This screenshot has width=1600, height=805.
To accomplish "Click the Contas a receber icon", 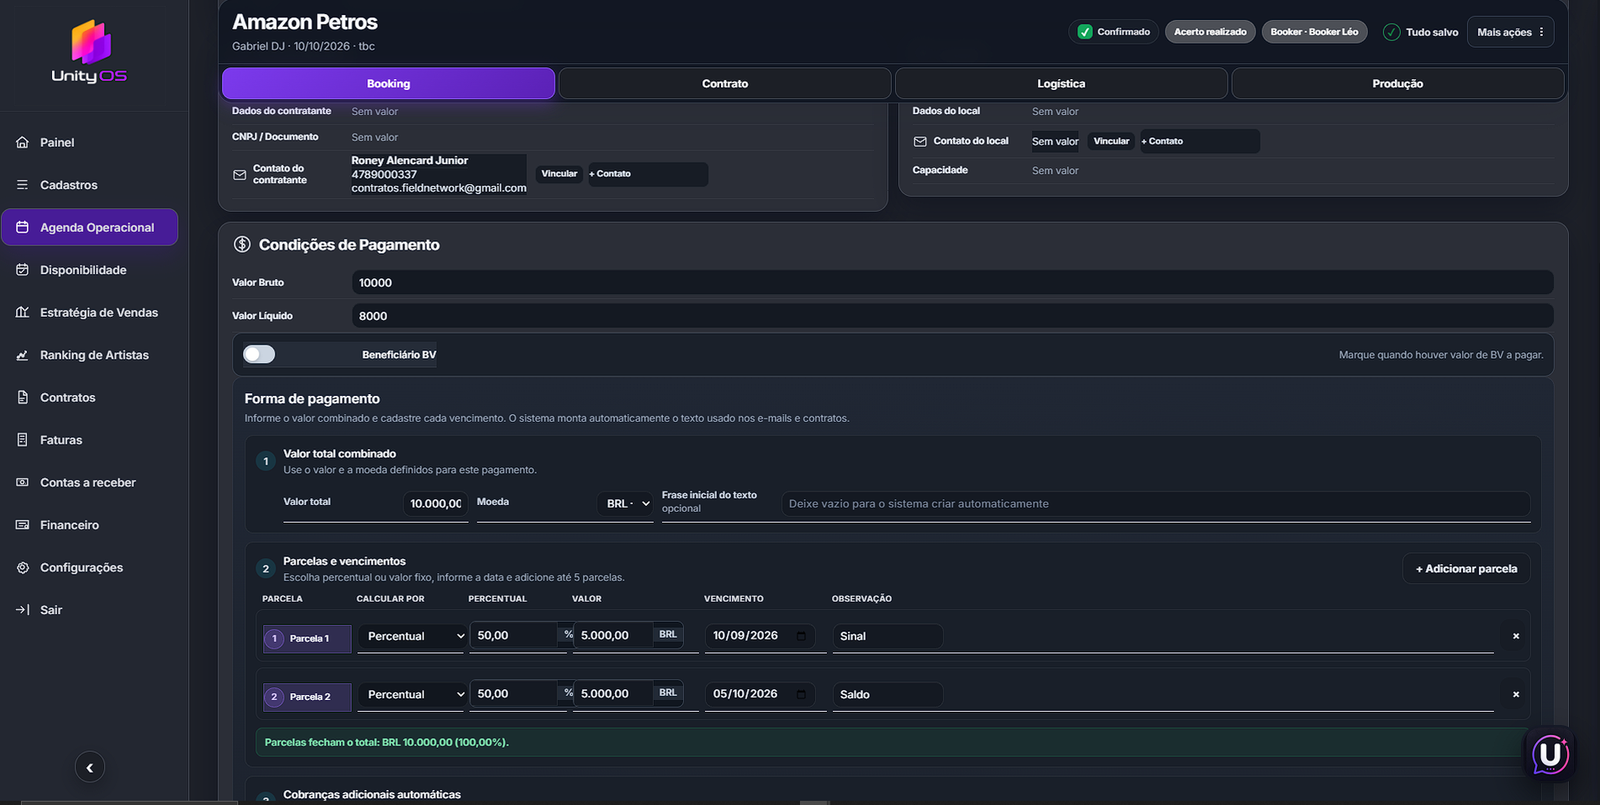I will click(x=22, y=482).
